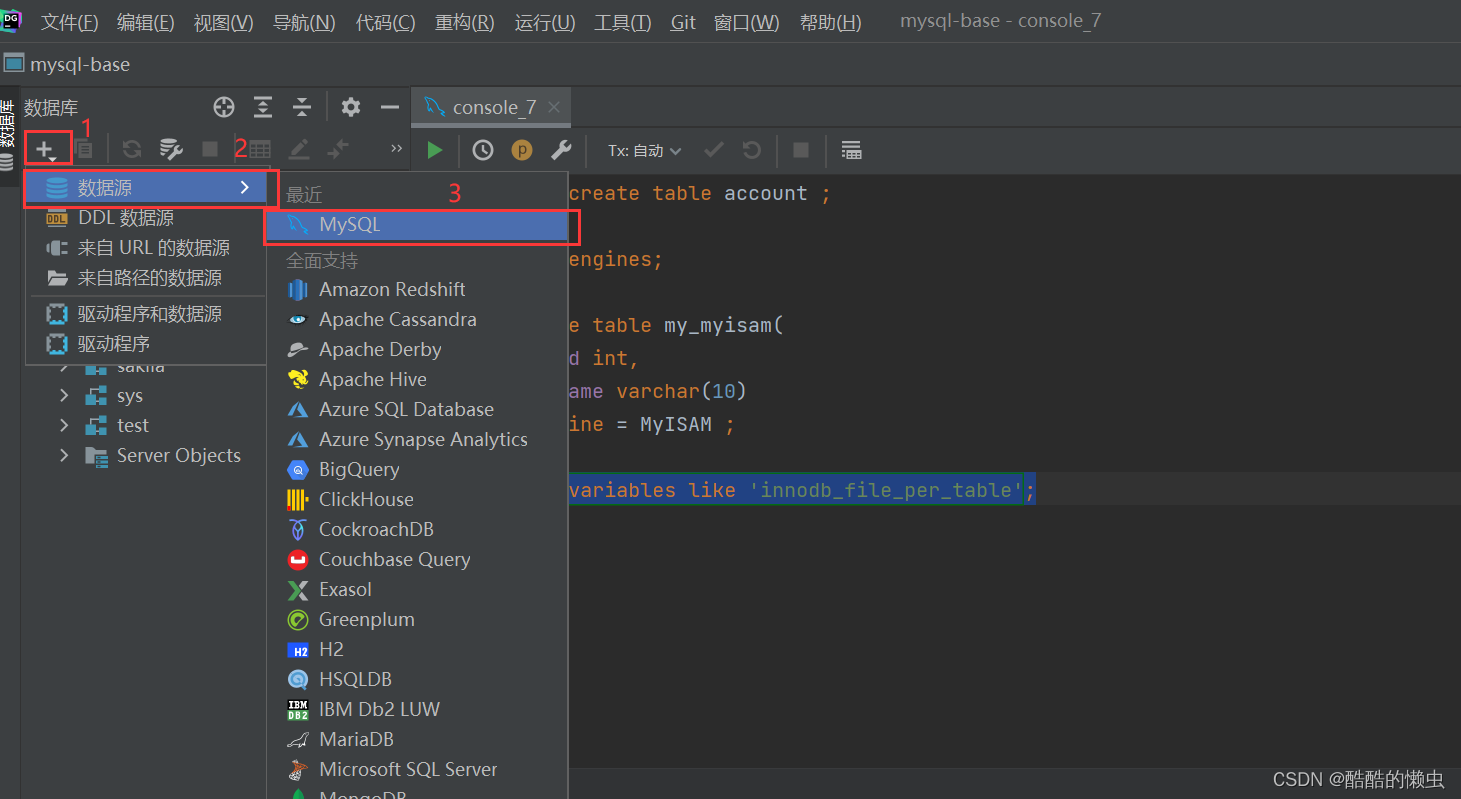Open 帮助(H) menu
Image resolution: width=1461 pixels, height=799 pixels.
click(830, 22)
